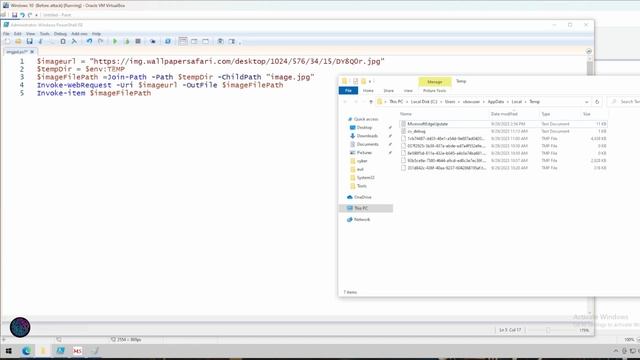Open Home tab in File Explorer ribbon

click(x=368, y=91)
